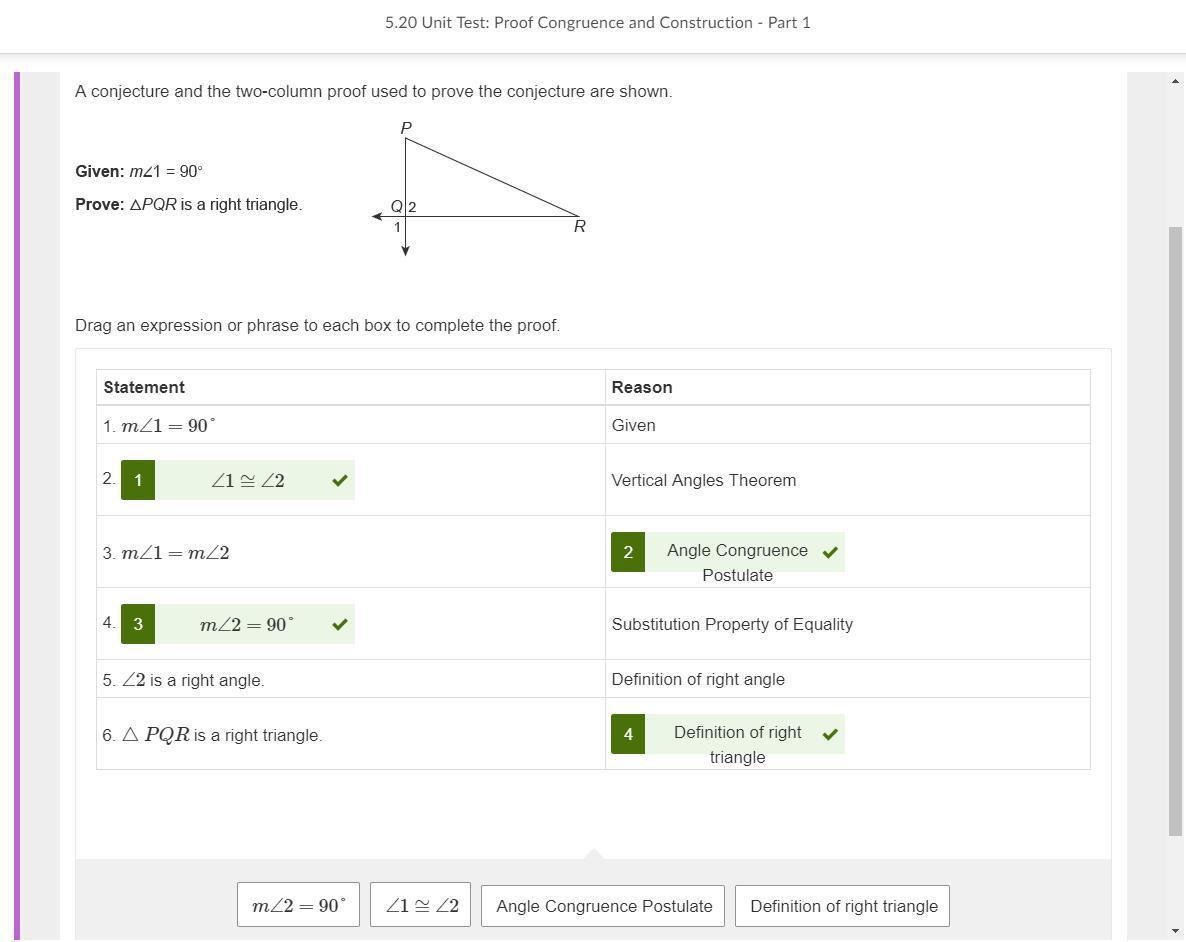Image resolution: width=1186 pixels, height=942 pixels.
Task: Pick Definition of right triangle tile from bank
Action: click(843, 906)
